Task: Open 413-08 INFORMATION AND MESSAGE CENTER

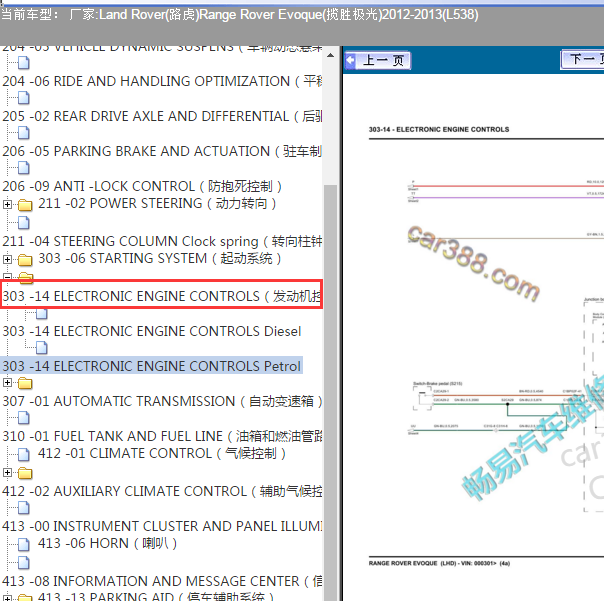Action: click(x=162, y=581)
